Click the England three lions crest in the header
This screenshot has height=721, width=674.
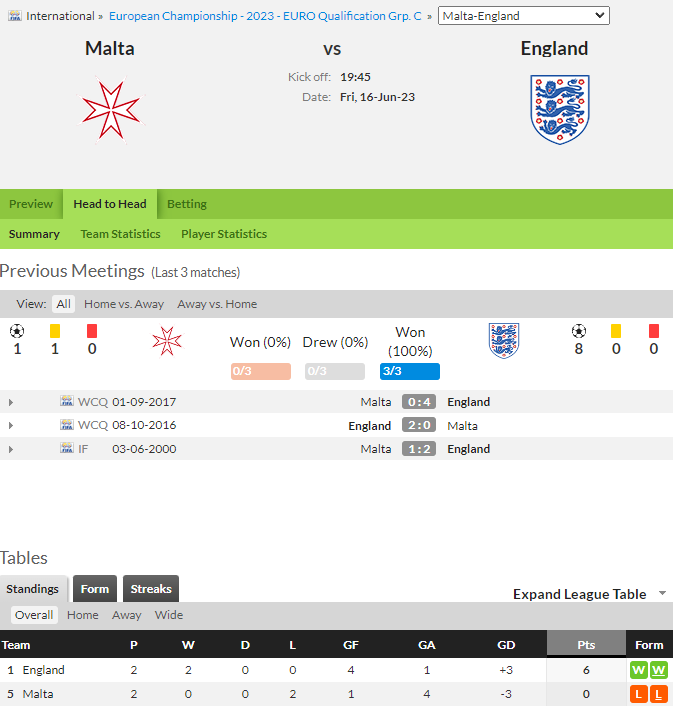pos(560,110)
